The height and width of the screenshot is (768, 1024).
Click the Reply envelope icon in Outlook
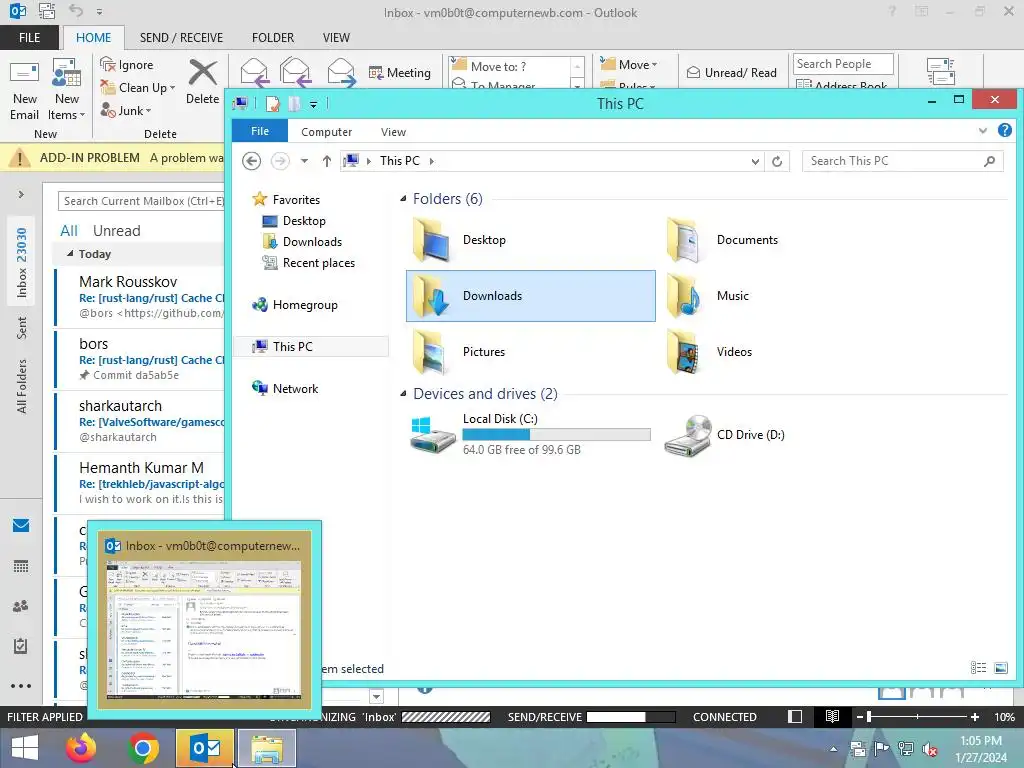254,72
